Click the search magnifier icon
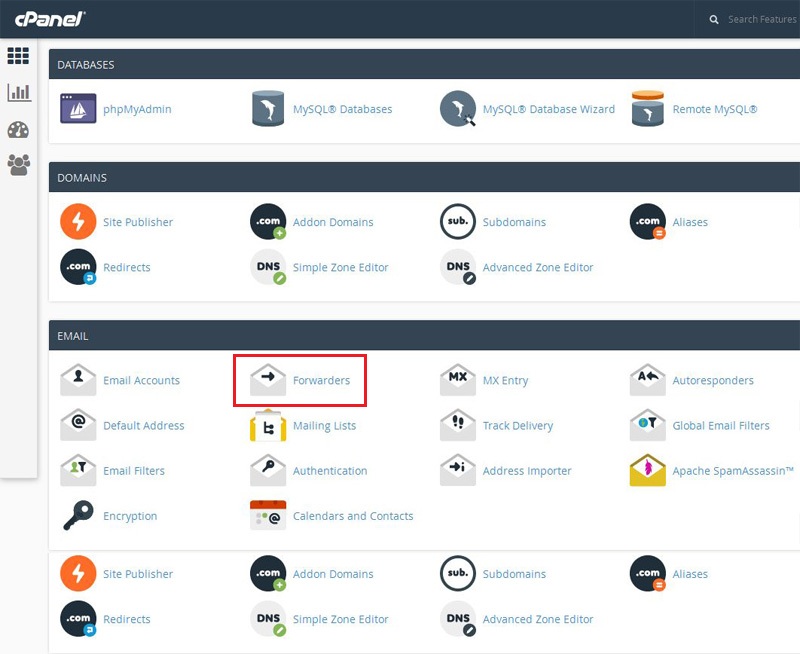The height and width of the screenshot is (654, 800). pyautogui.click(x=714, y=19)
